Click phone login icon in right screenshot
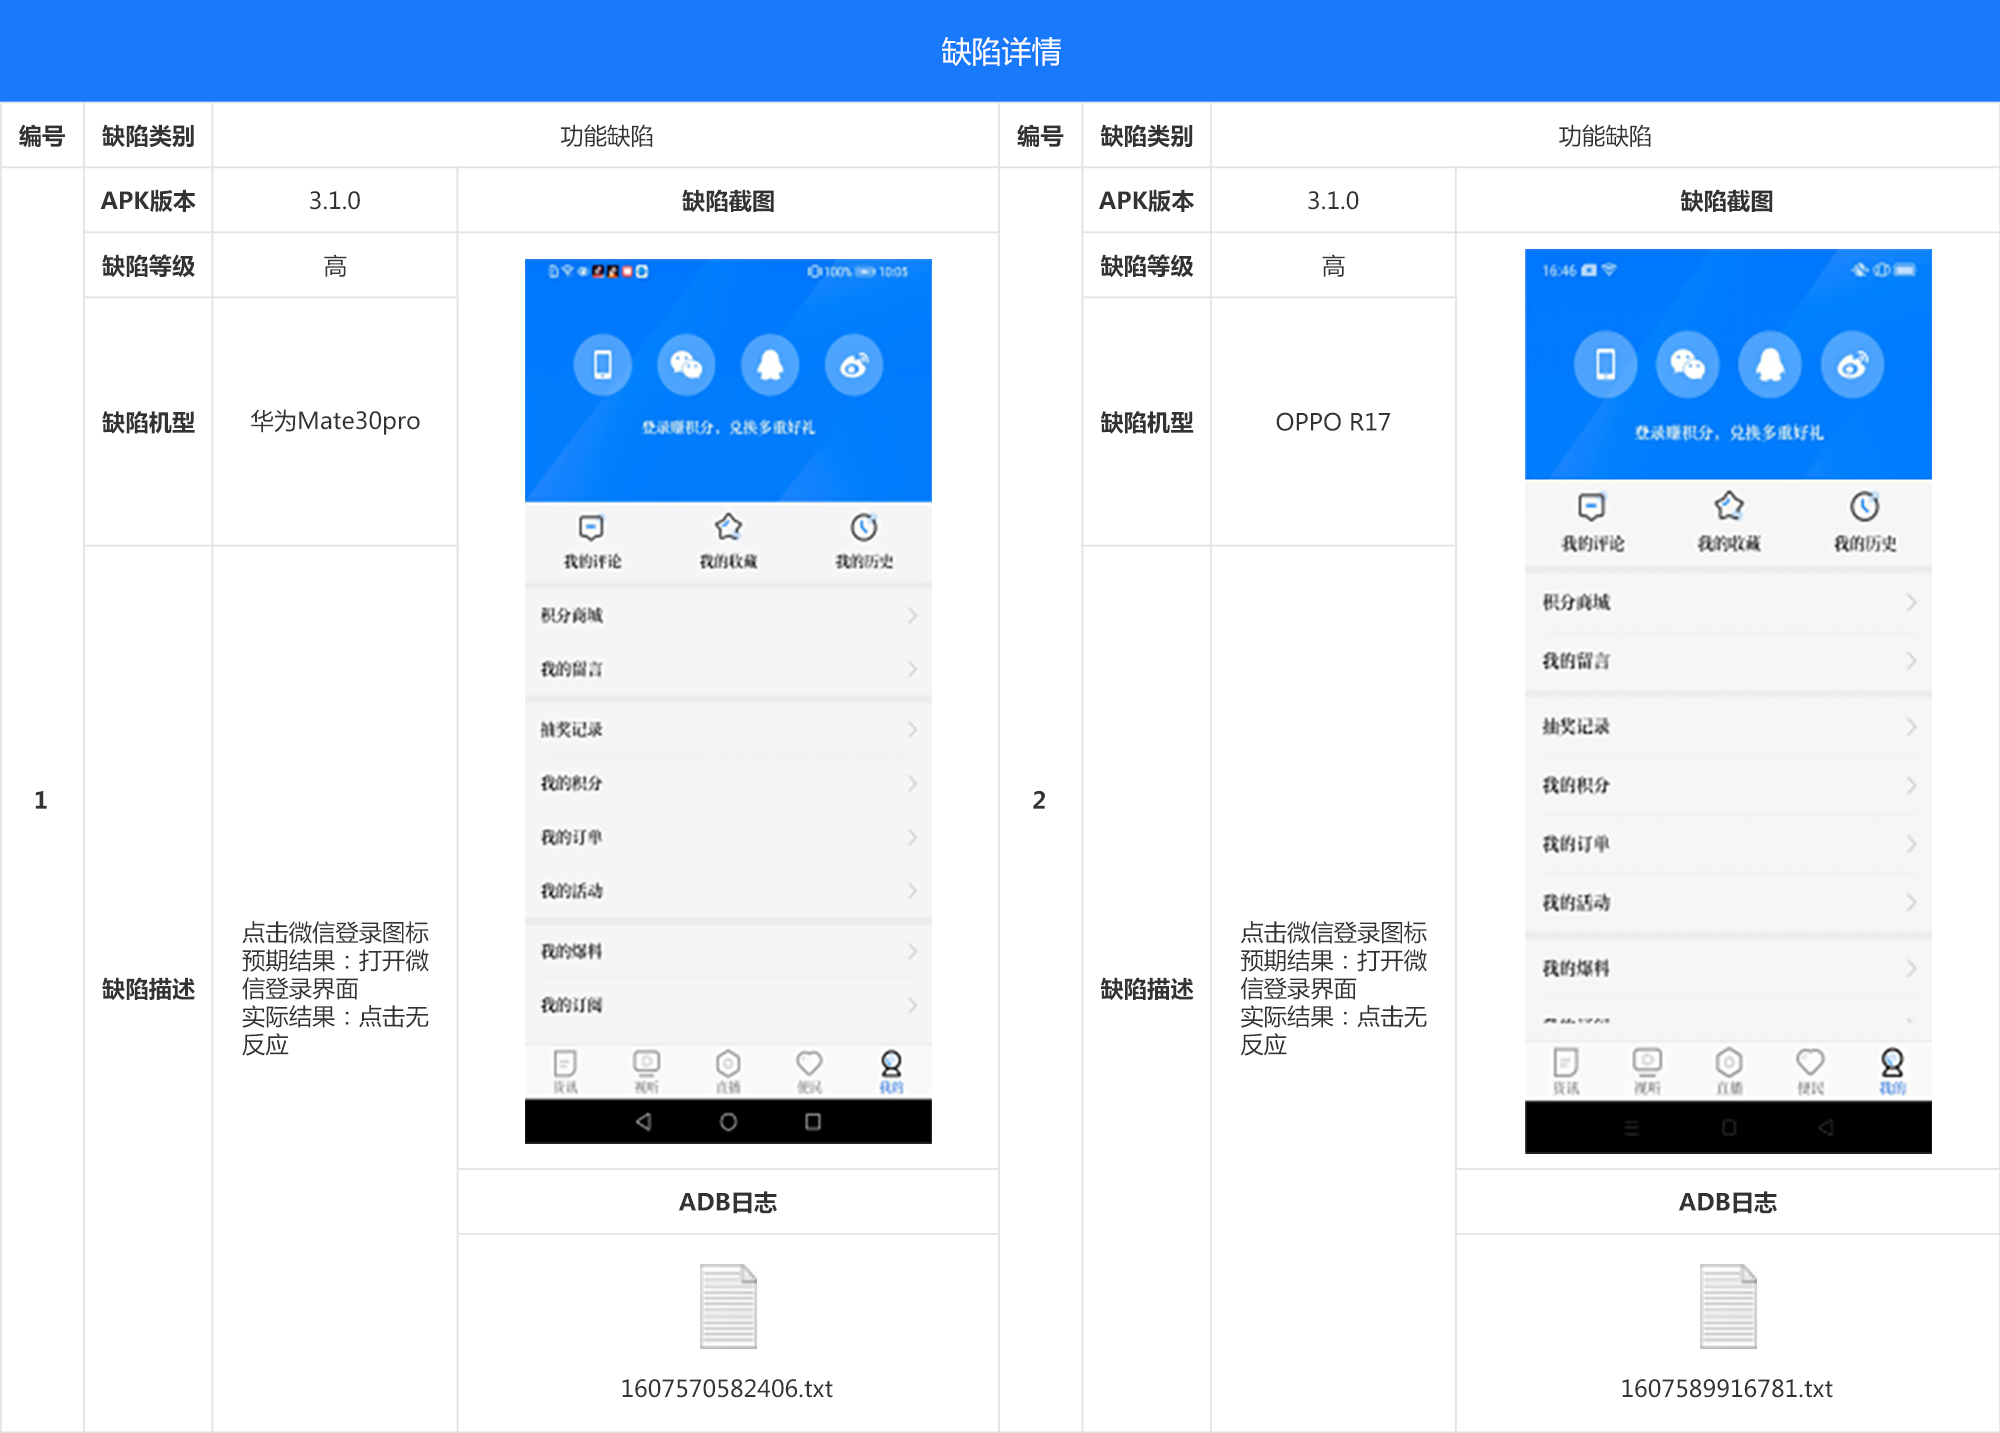 (1605, 365)
